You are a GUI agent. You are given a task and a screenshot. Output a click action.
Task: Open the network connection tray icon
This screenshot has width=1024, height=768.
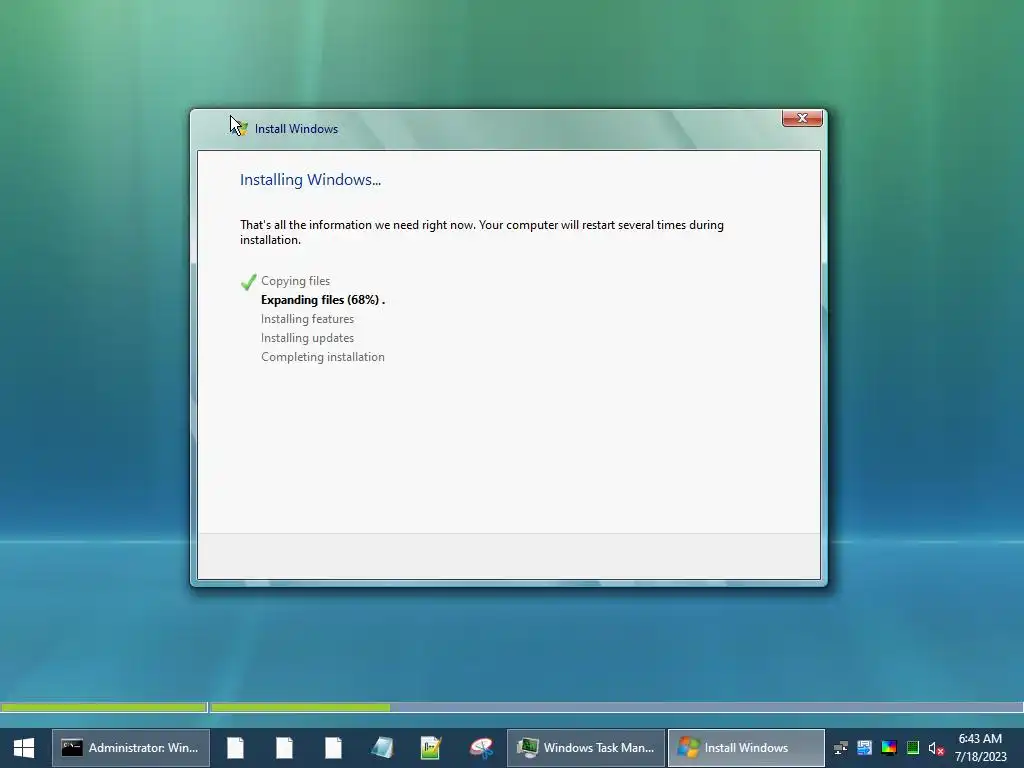tap(841, 748)
